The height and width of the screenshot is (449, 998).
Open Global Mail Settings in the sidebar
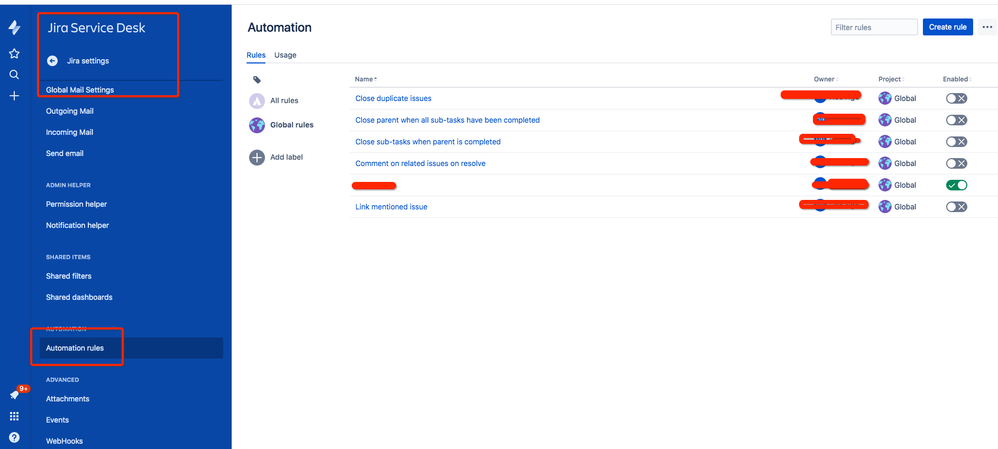tap(80, 90)
